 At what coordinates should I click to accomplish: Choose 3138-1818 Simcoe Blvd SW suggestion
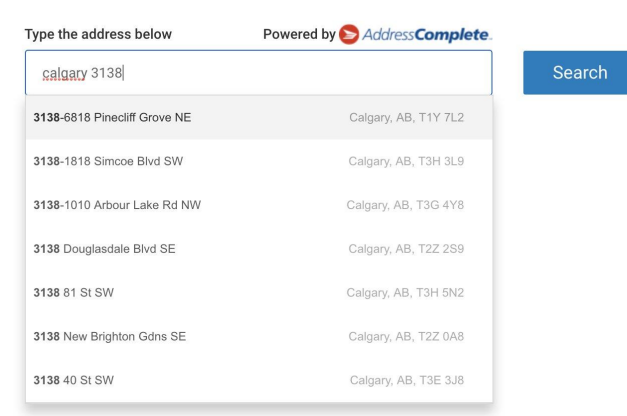(259, 161)
